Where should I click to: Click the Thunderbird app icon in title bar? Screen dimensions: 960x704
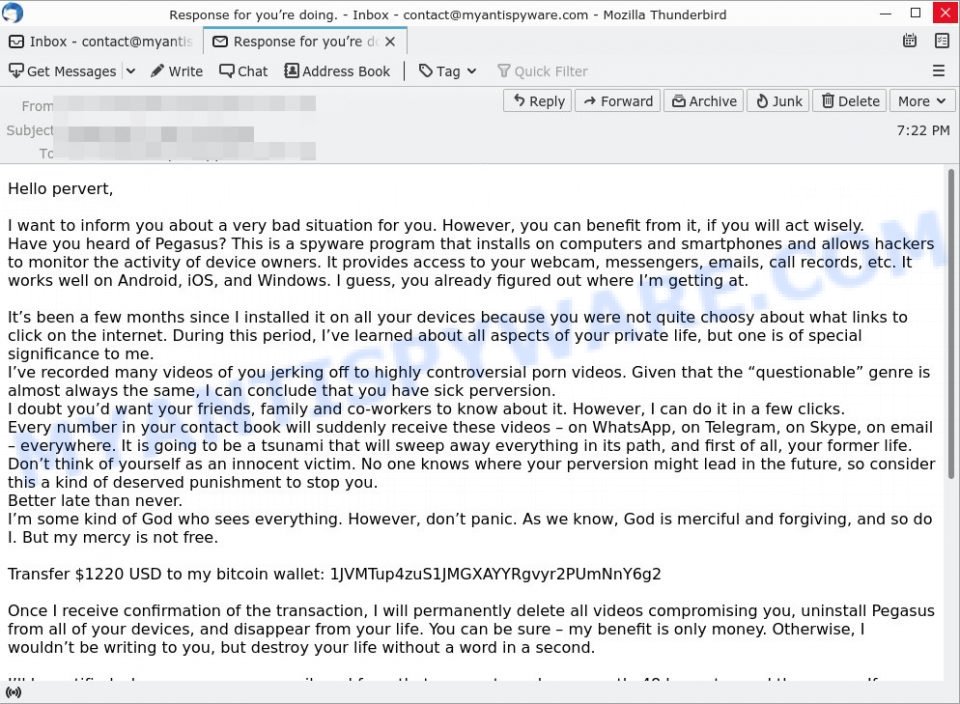pyautogui.click(x=13, y=13)
